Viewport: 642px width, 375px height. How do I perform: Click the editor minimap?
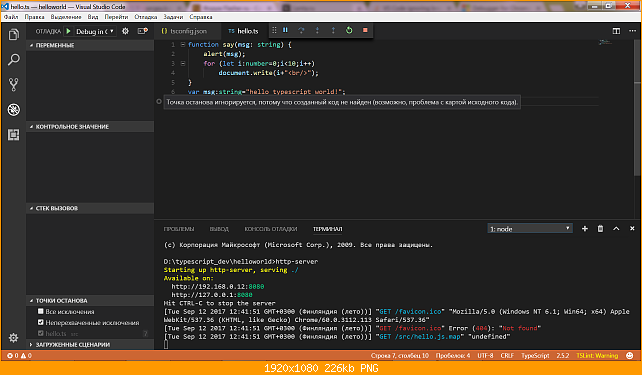[x=606, y=43]
